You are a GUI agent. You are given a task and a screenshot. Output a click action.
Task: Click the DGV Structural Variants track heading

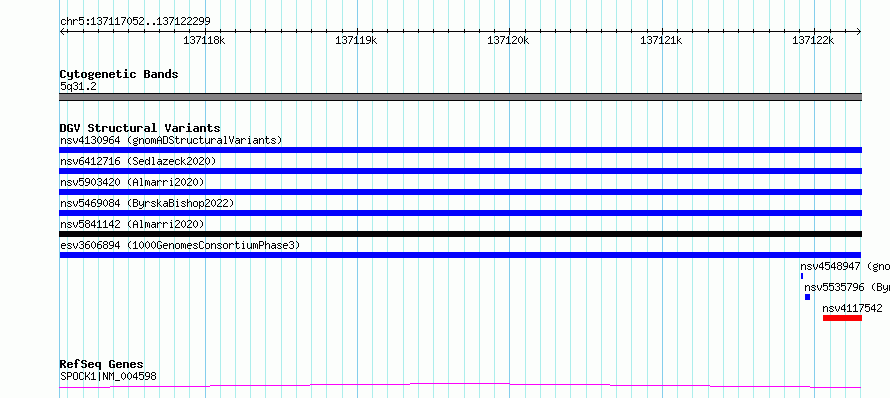140,128
